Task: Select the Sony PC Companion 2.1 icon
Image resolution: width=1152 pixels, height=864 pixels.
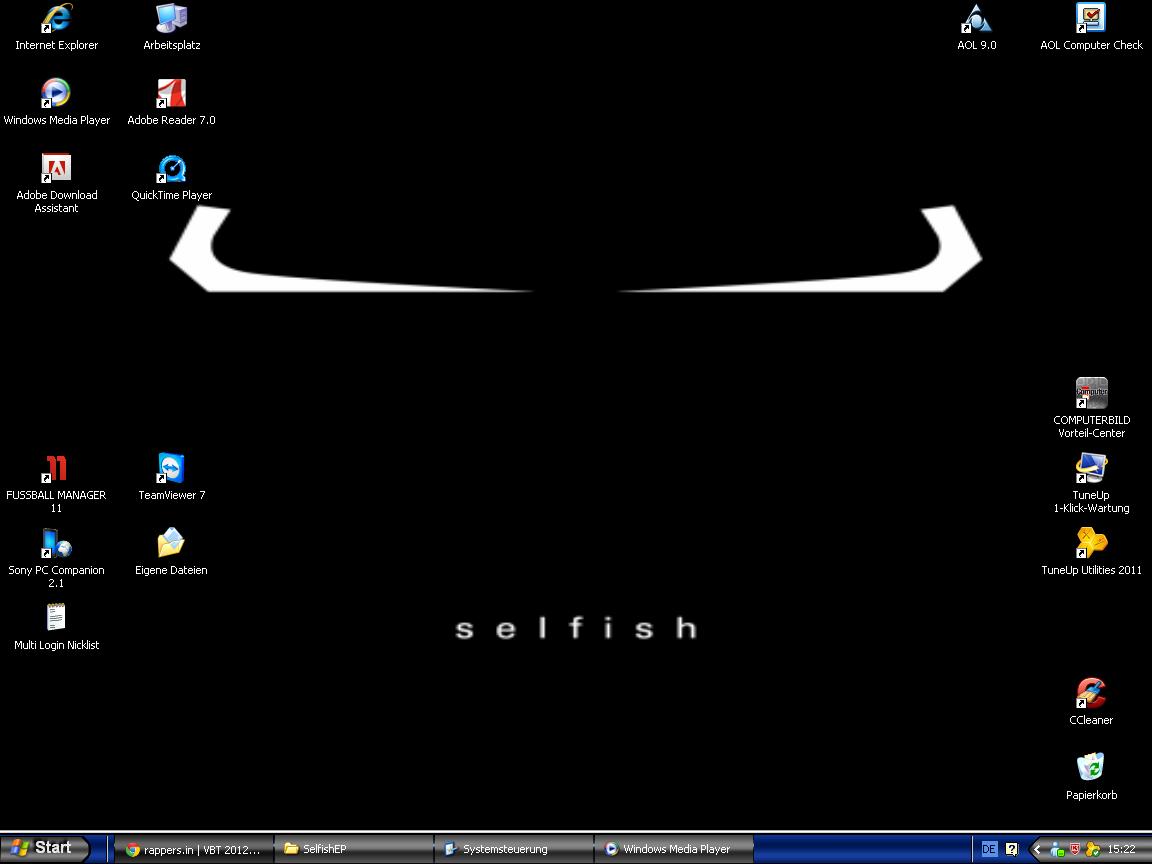Action: coord(56,544)
